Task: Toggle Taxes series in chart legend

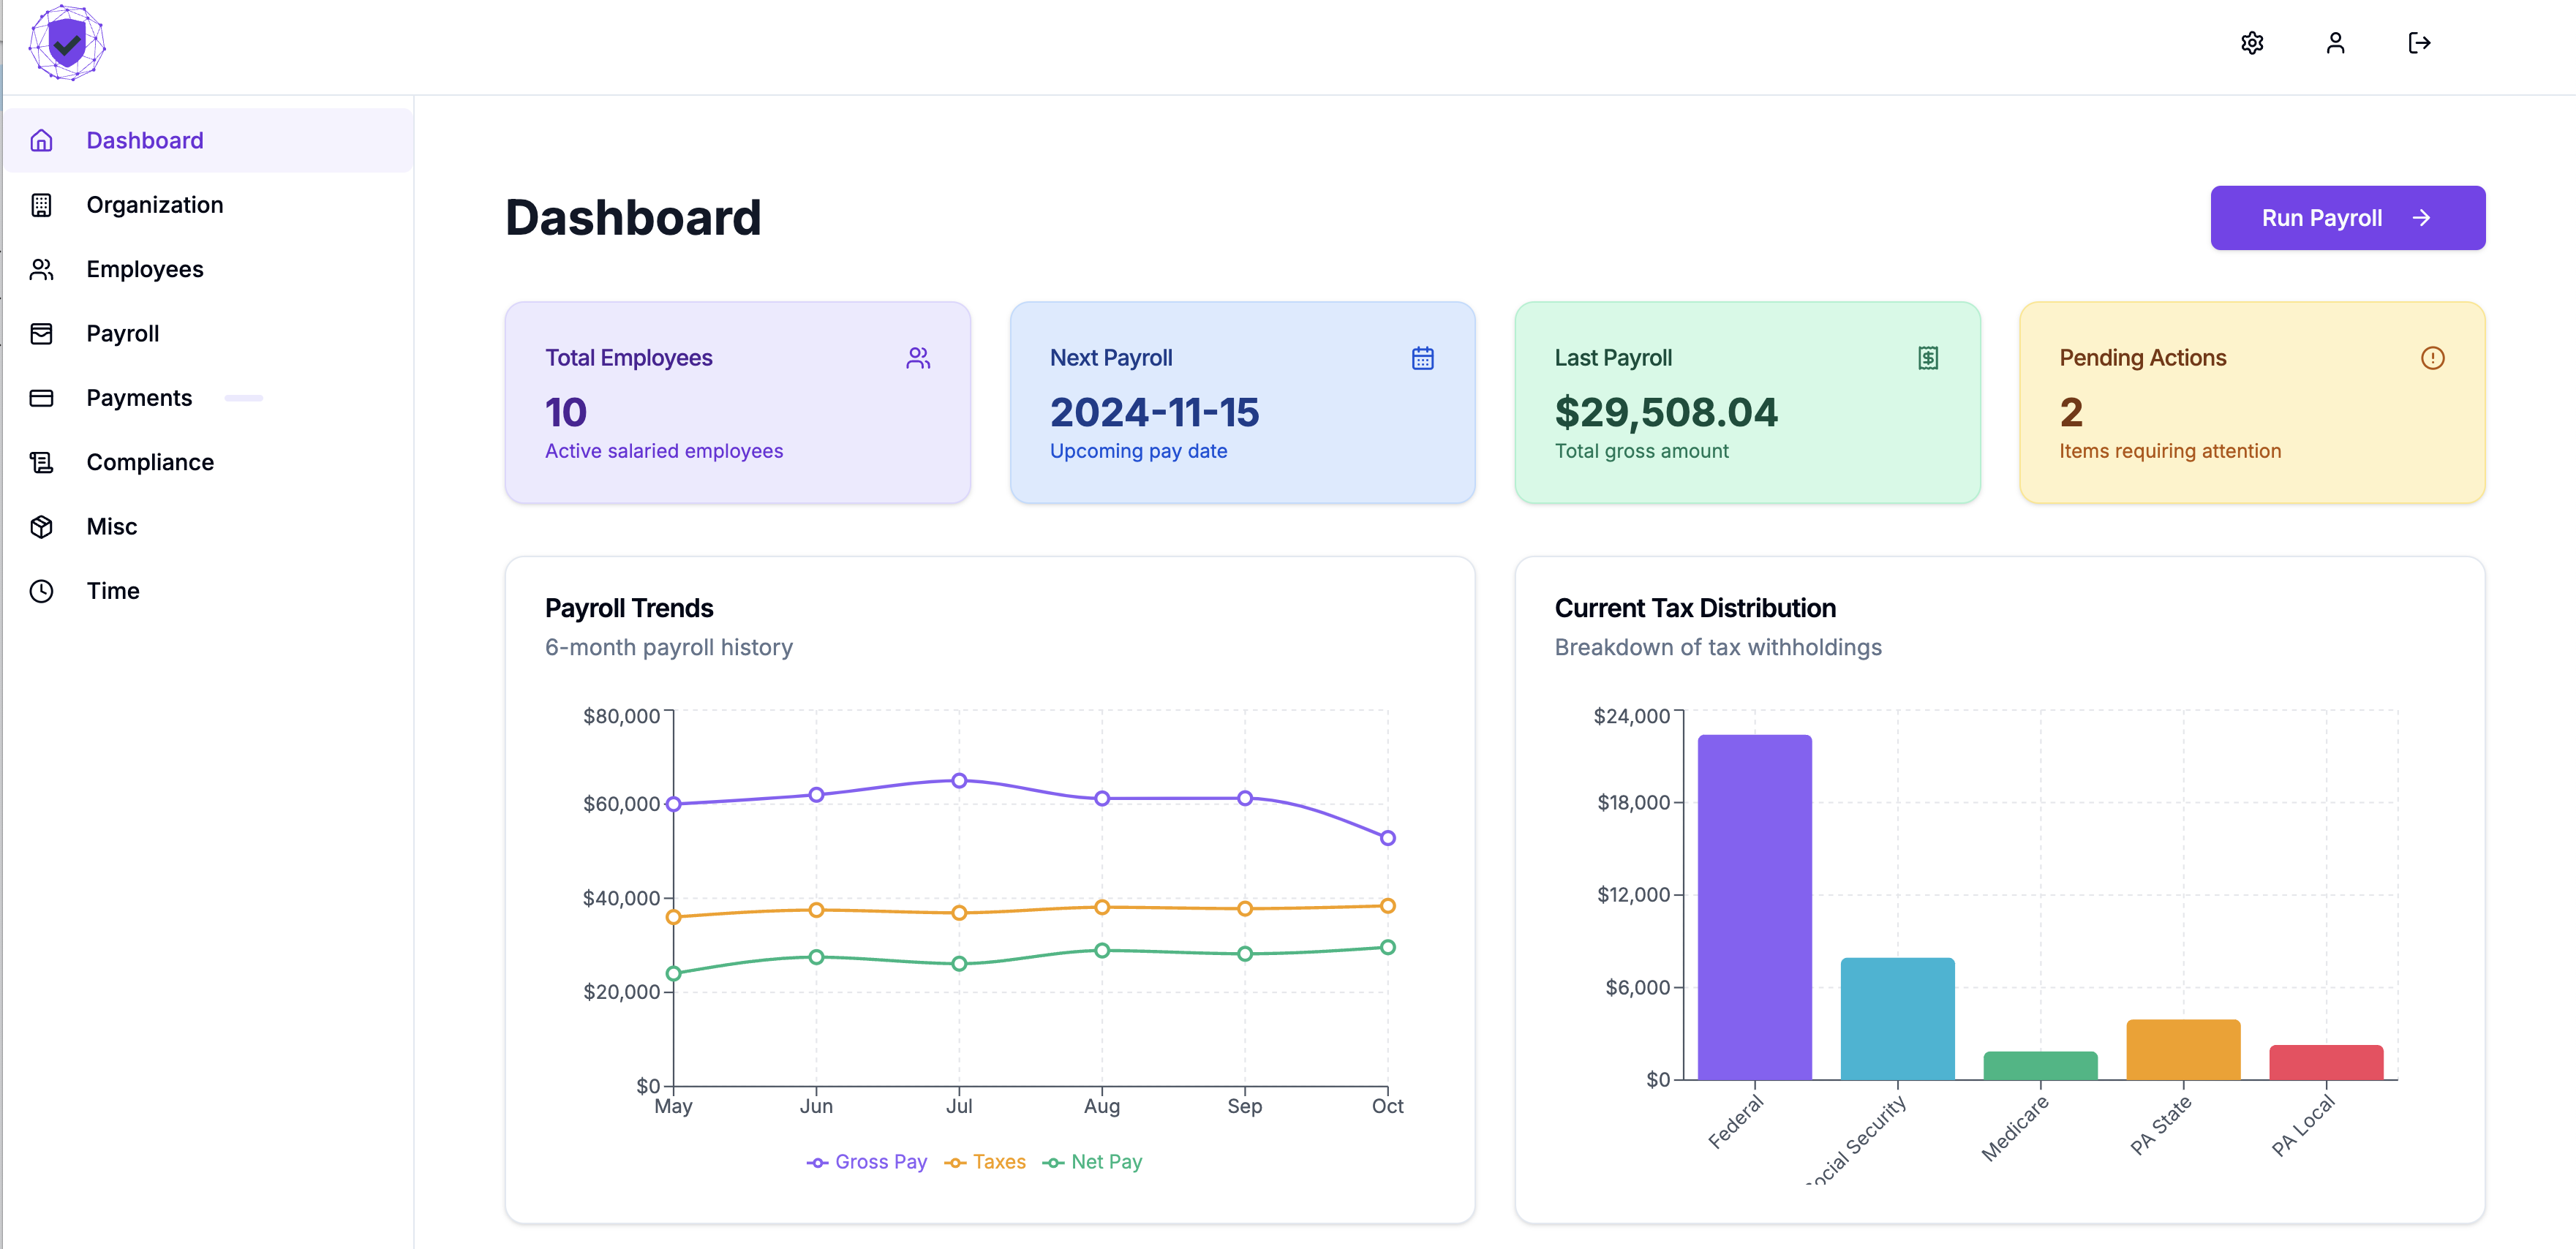Action: [x=985, y=1162]
